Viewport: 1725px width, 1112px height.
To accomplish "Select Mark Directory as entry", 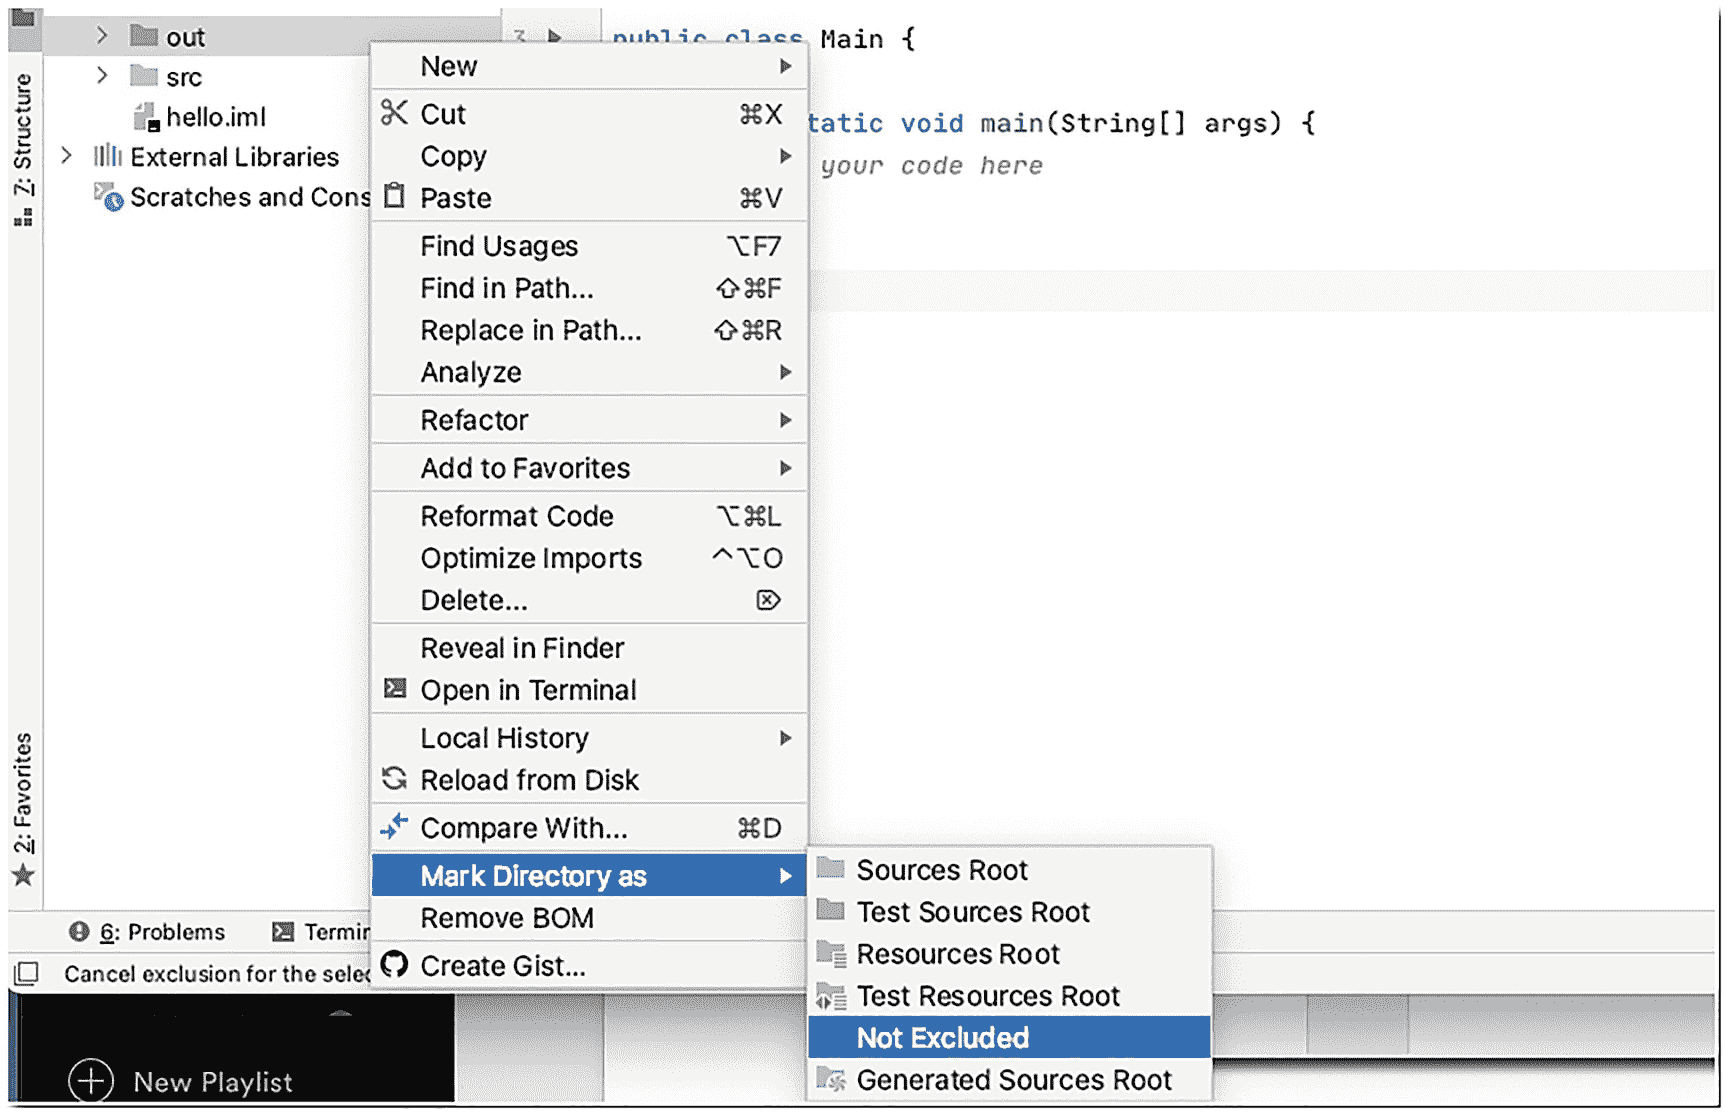I will 589,876.
